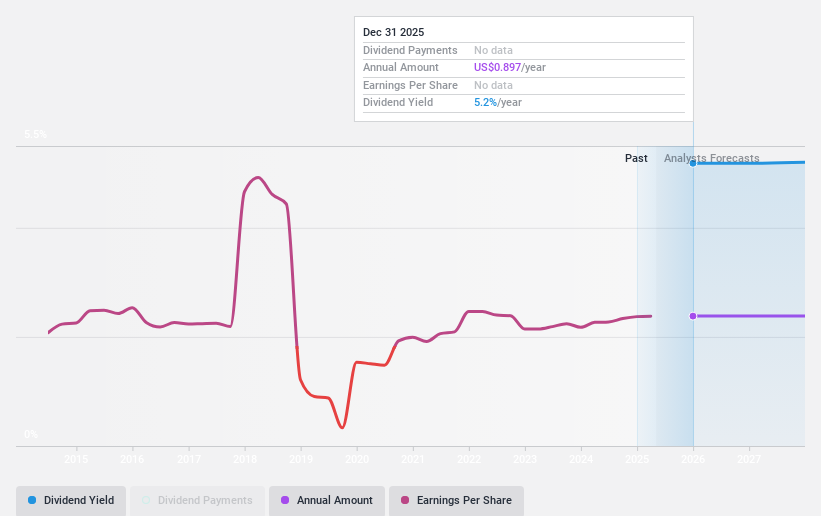Click the Annual Amount row label in tooltip
Image resolution: width=821 pixels, height=516 pixels.
click(x=401, y=68)
